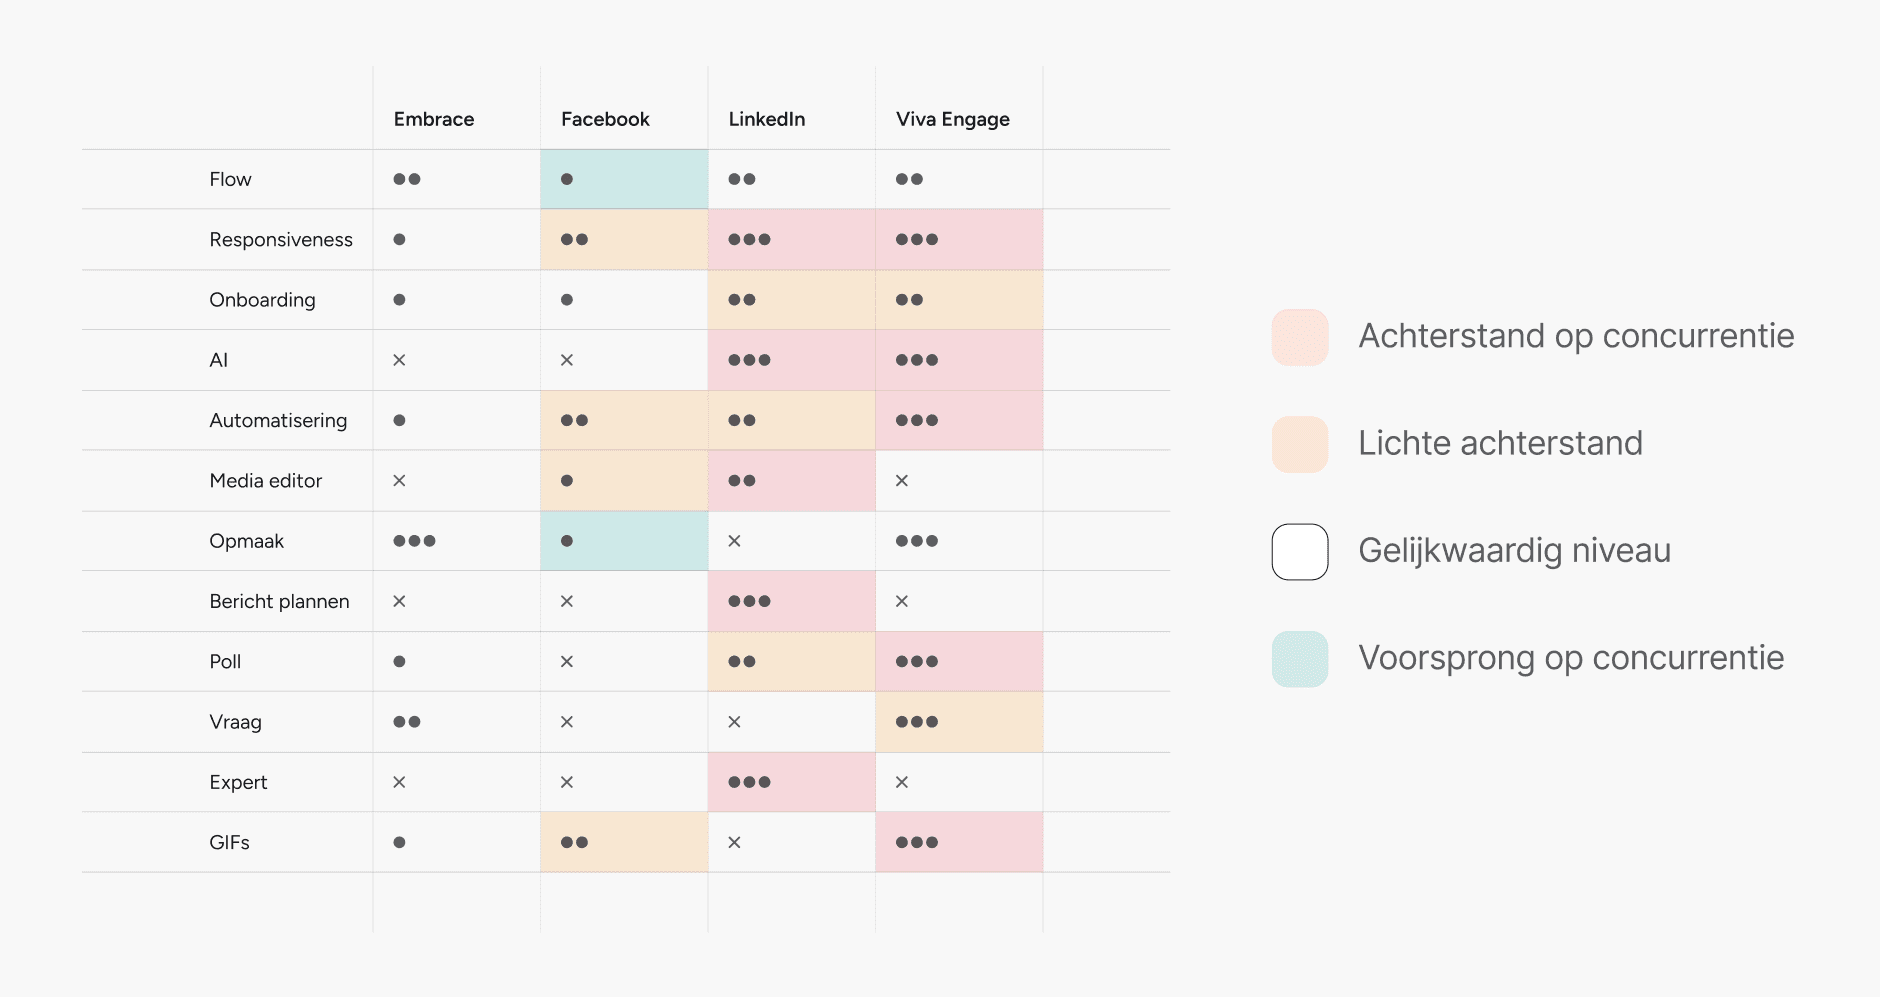Select the Facebook Media editor single dot

click(567, 481)
